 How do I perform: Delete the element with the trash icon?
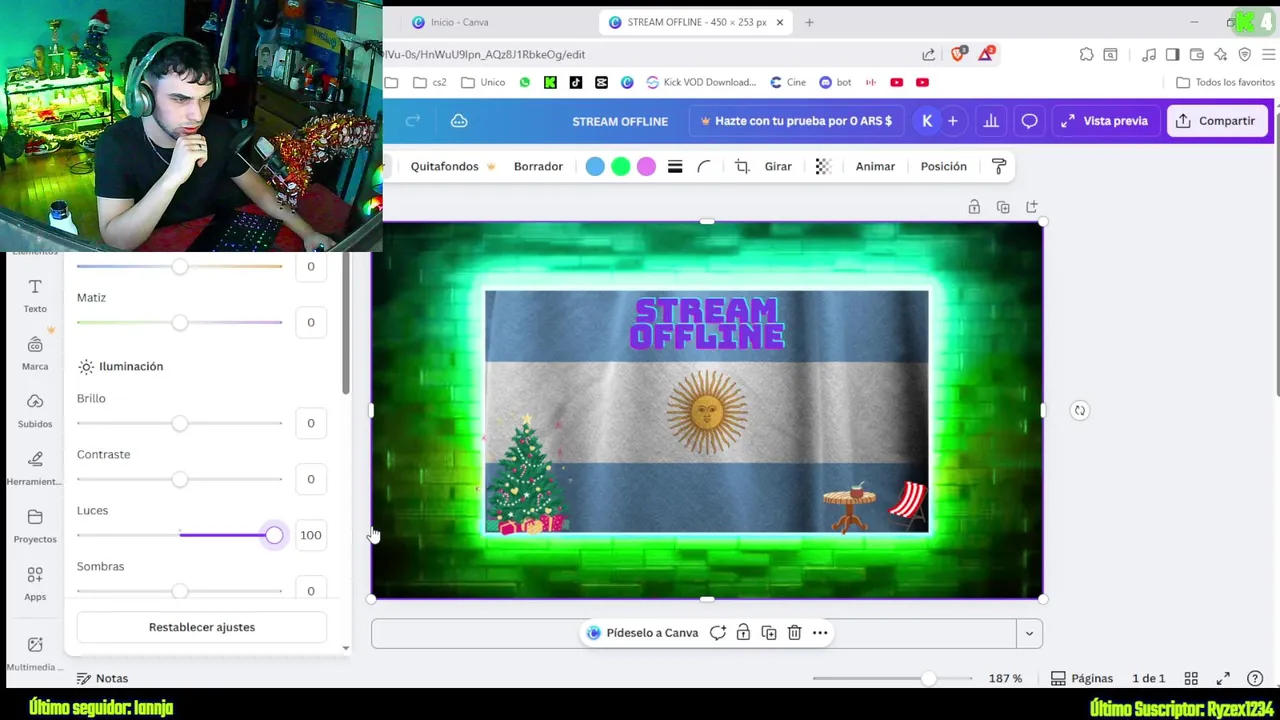pyautogui.click(x=794, y=633)
